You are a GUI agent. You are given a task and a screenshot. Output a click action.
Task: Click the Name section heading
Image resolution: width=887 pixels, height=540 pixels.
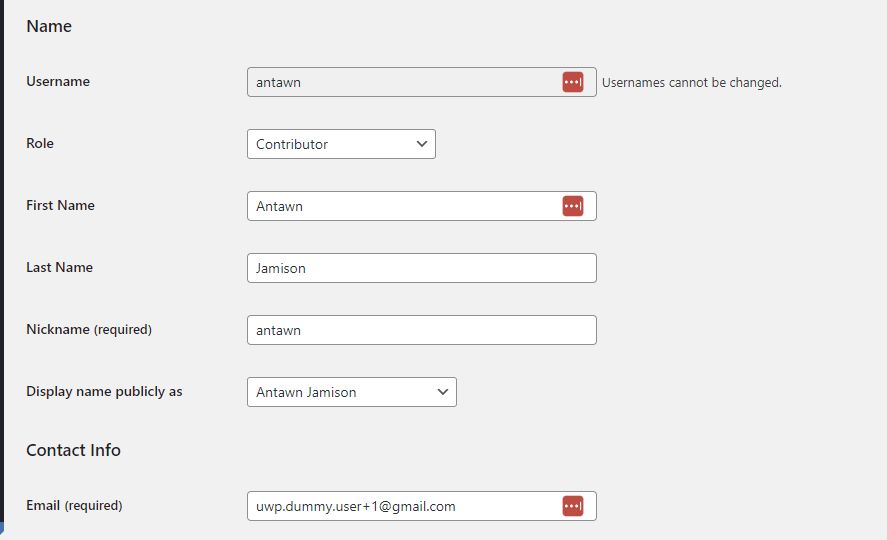[49, 27]
